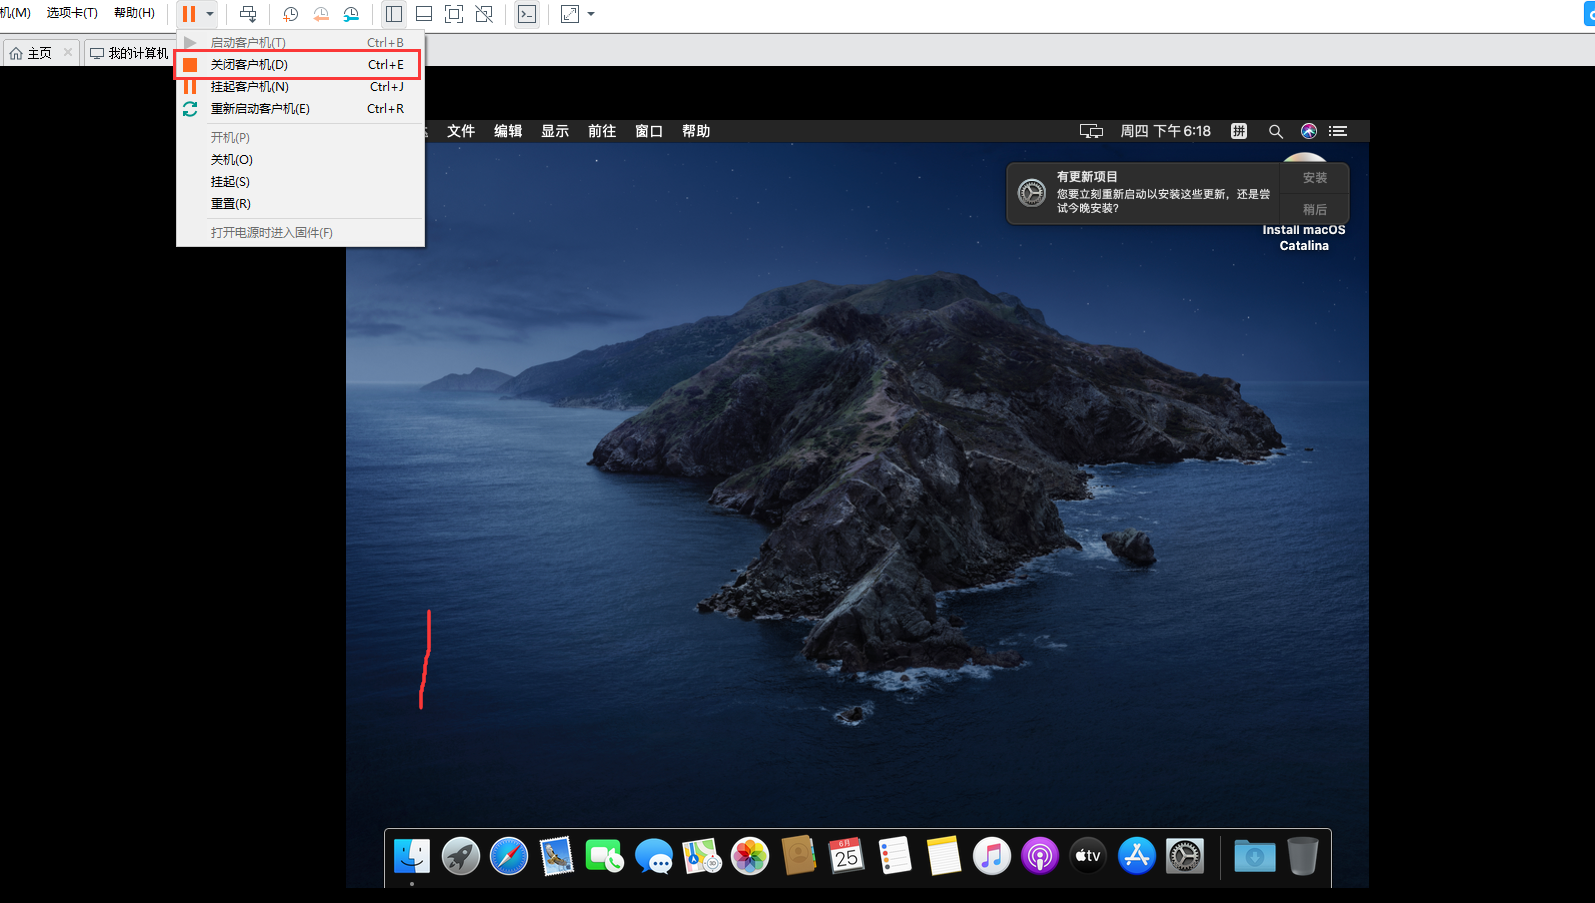The height and width of the screenshot is (903, 1595).
Task: Select 关闭客户机(D) menu entry
Action: pos(299,65)
